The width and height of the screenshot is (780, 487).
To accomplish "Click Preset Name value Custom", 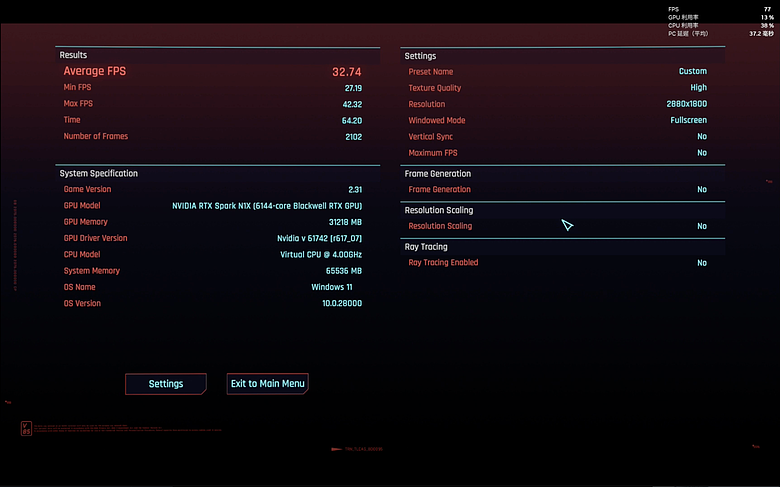I will 692,71.
